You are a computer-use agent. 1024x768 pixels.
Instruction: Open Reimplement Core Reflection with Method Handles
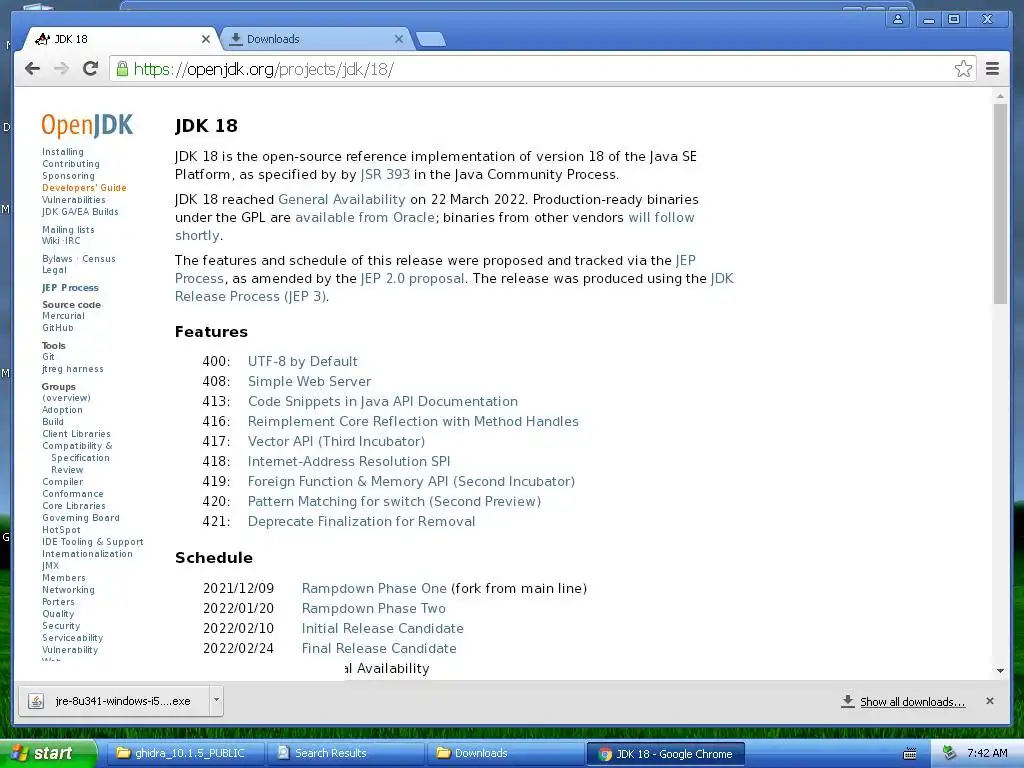pos(413,421)
